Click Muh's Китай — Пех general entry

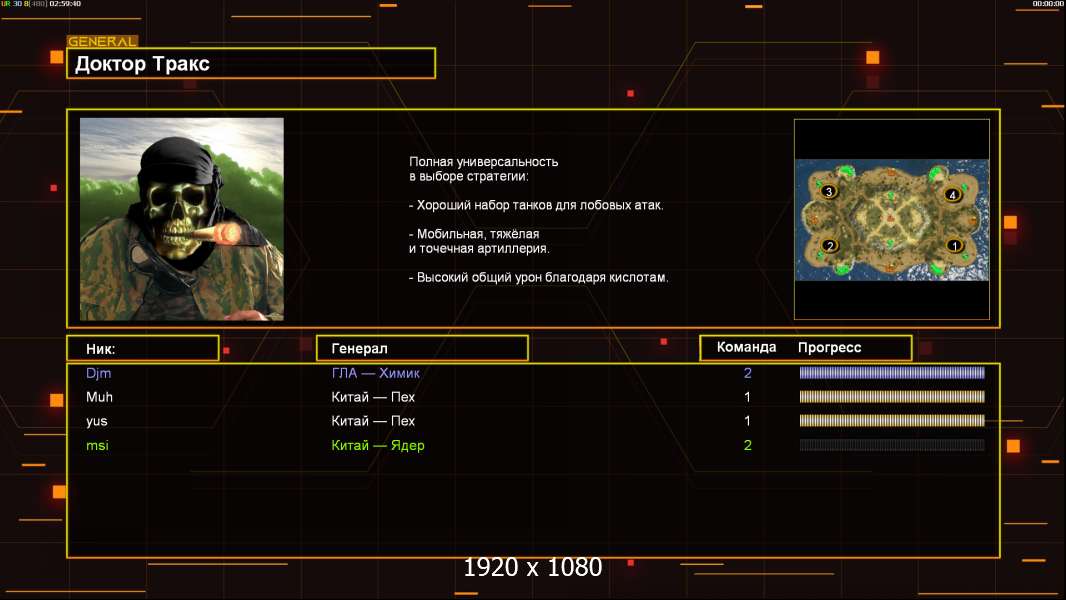pyautogui.click(x=373, y=397)
